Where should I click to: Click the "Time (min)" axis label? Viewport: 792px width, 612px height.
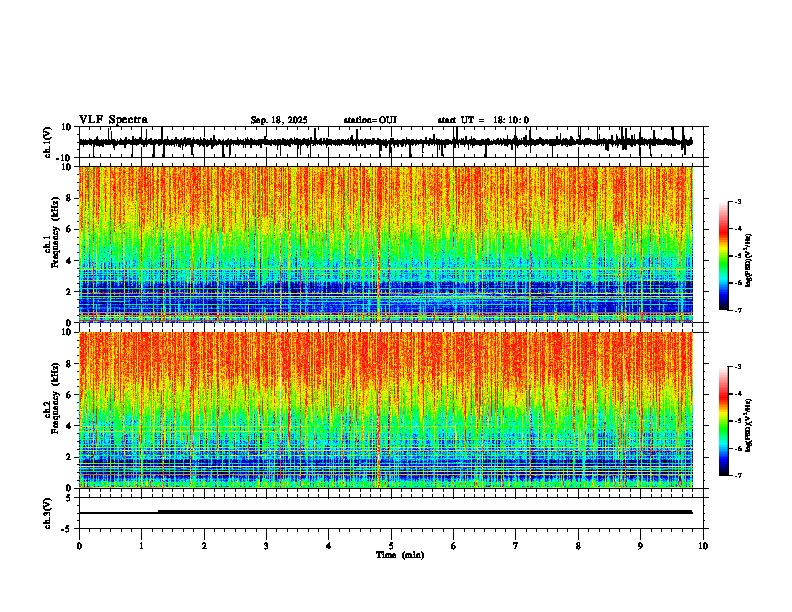(400, 555)
